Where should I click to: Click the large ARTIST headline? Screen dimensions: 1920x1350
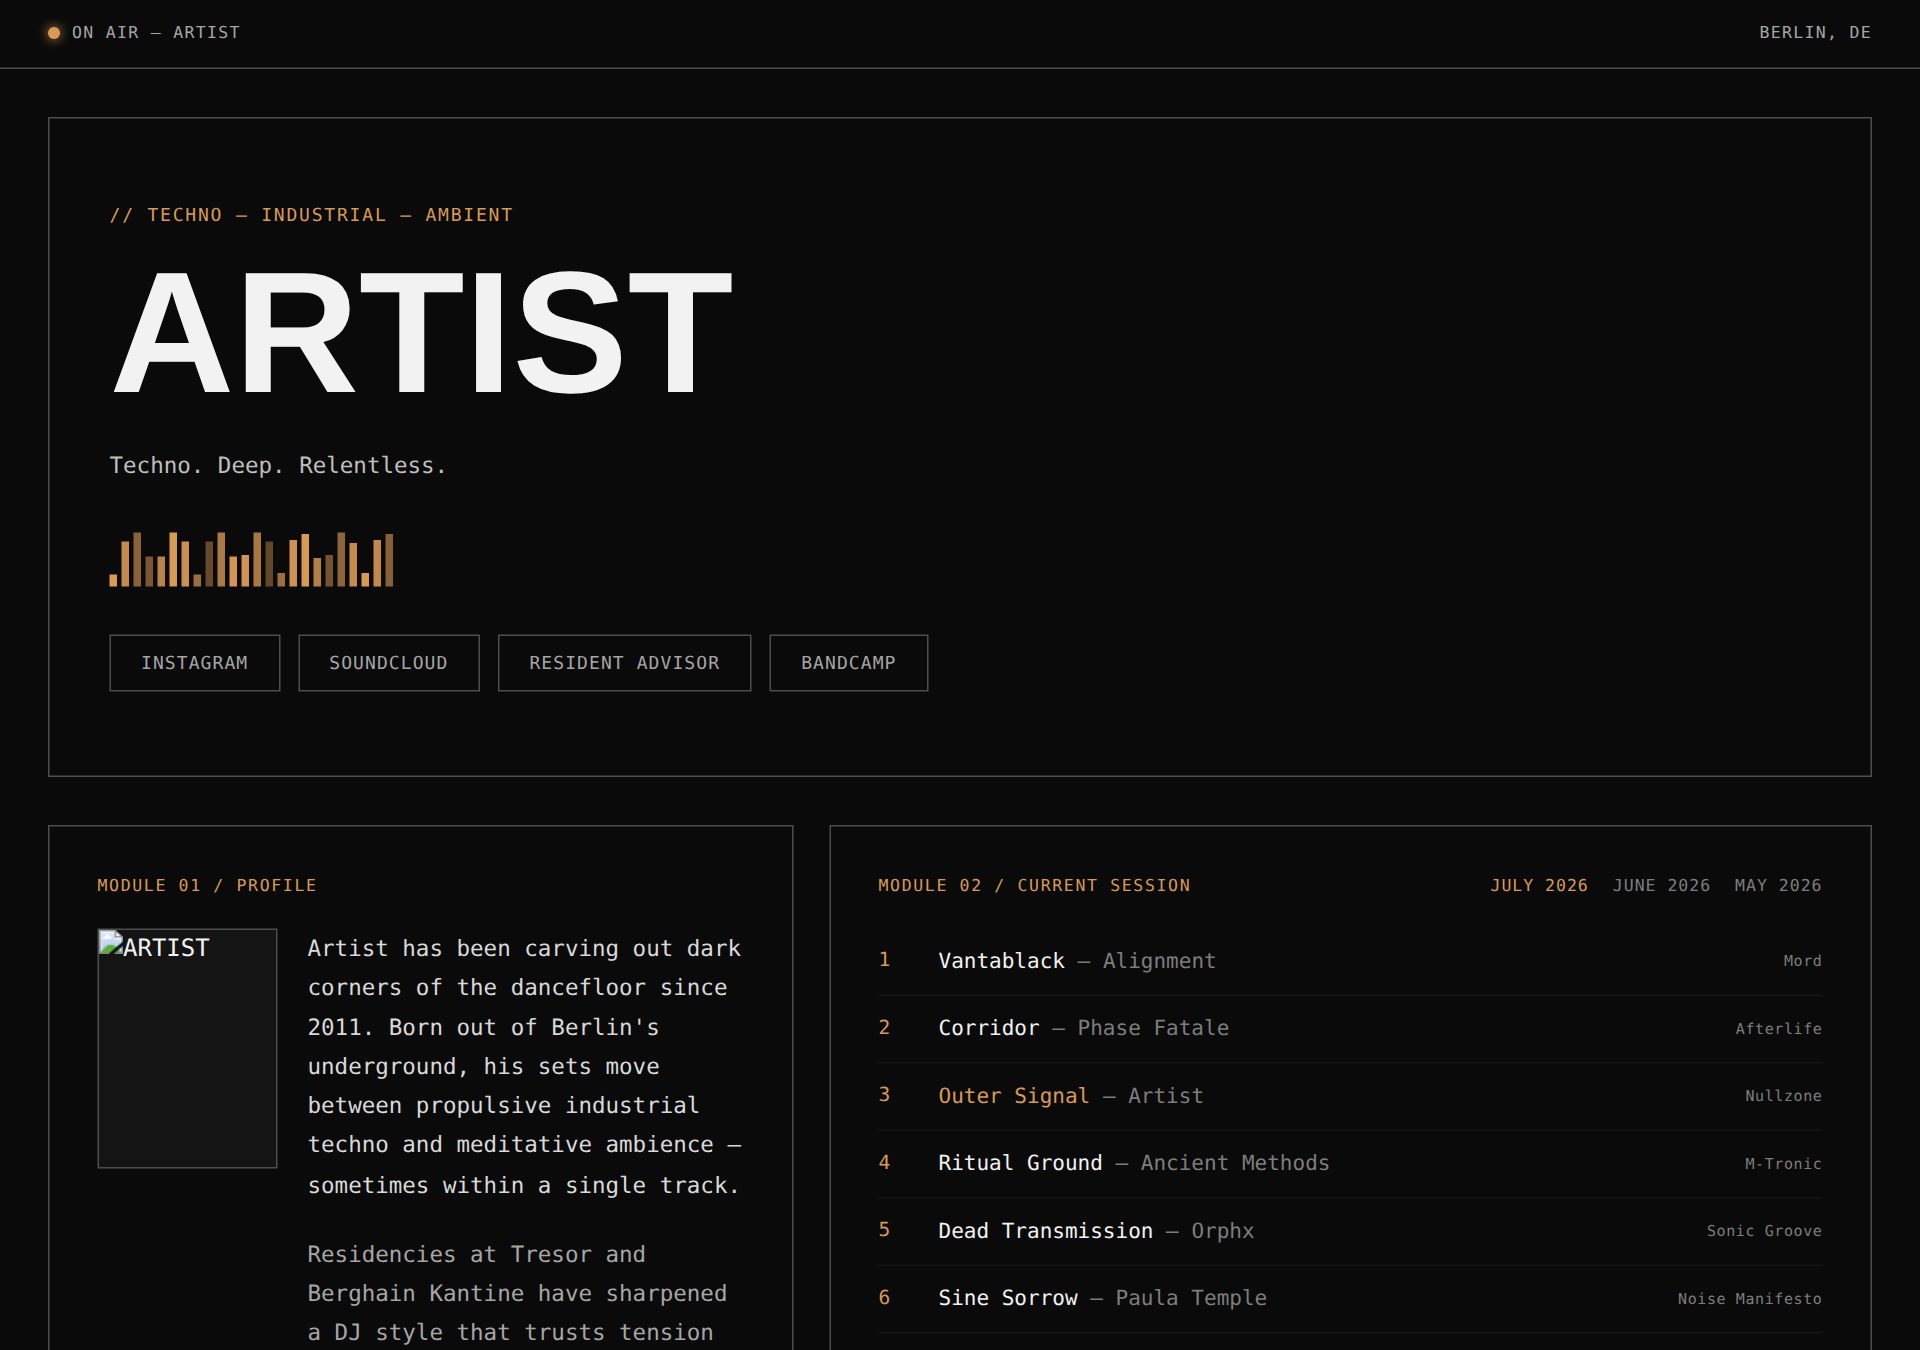(422, 334)
